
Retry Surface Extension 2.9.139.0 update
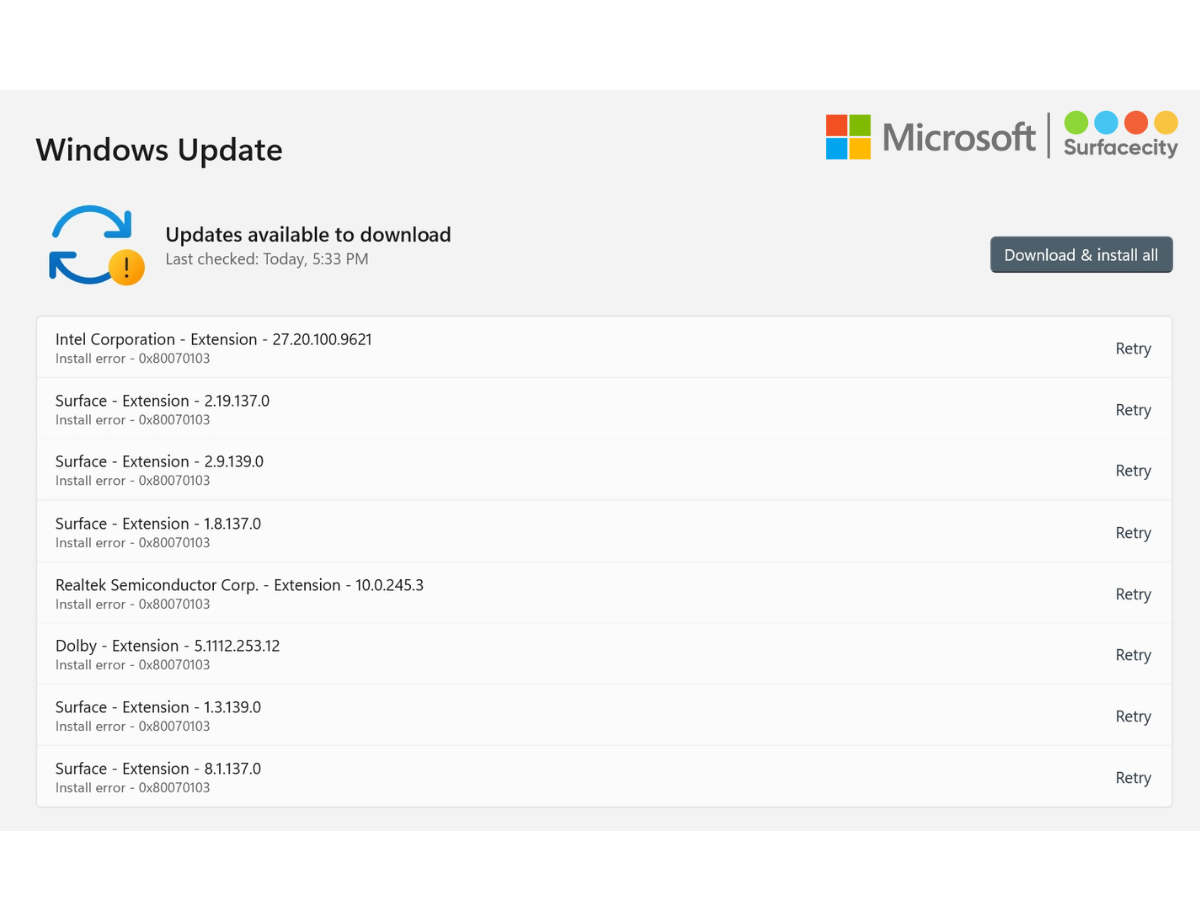[x=1133, y=471]
